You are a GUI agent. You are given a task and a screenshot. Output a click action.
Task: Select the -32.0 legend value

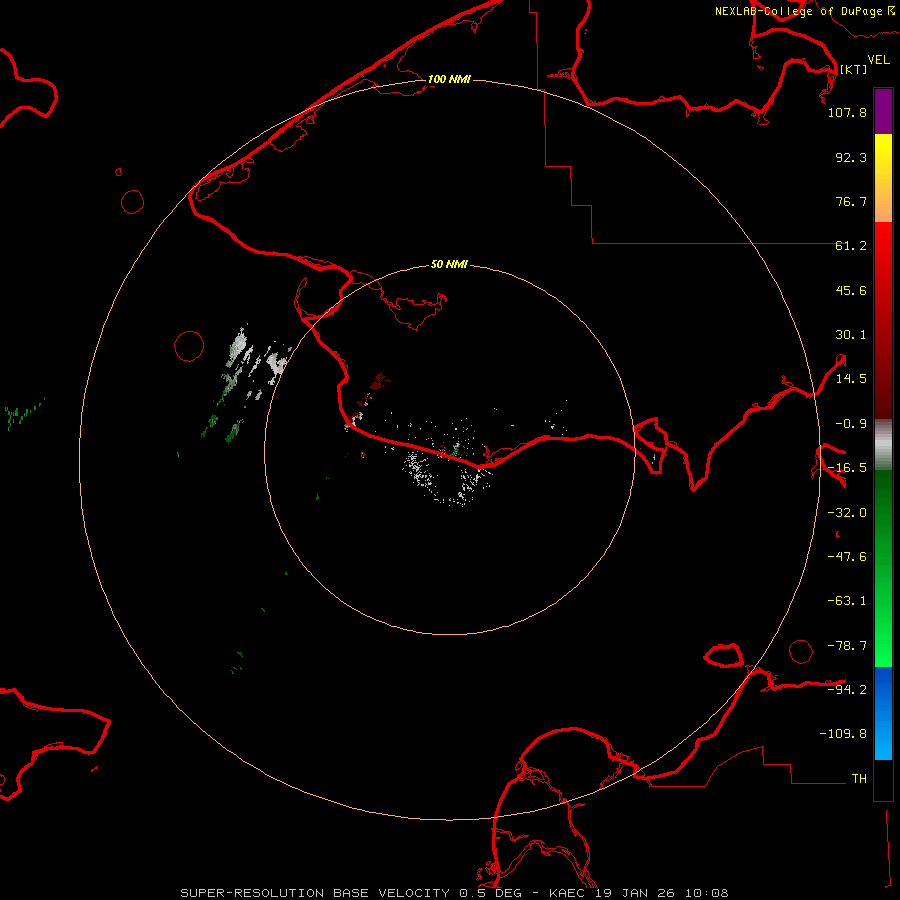pos(847,513)
